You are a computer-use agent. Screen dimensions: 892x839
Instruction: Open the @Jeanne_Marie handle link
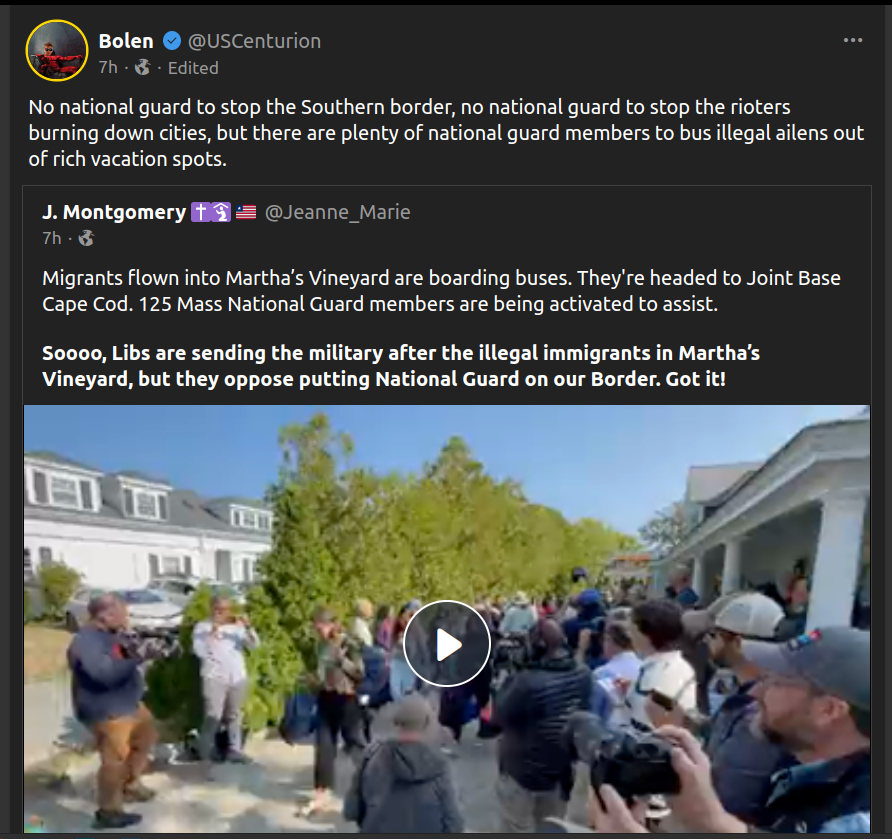[x=337, y=212]
